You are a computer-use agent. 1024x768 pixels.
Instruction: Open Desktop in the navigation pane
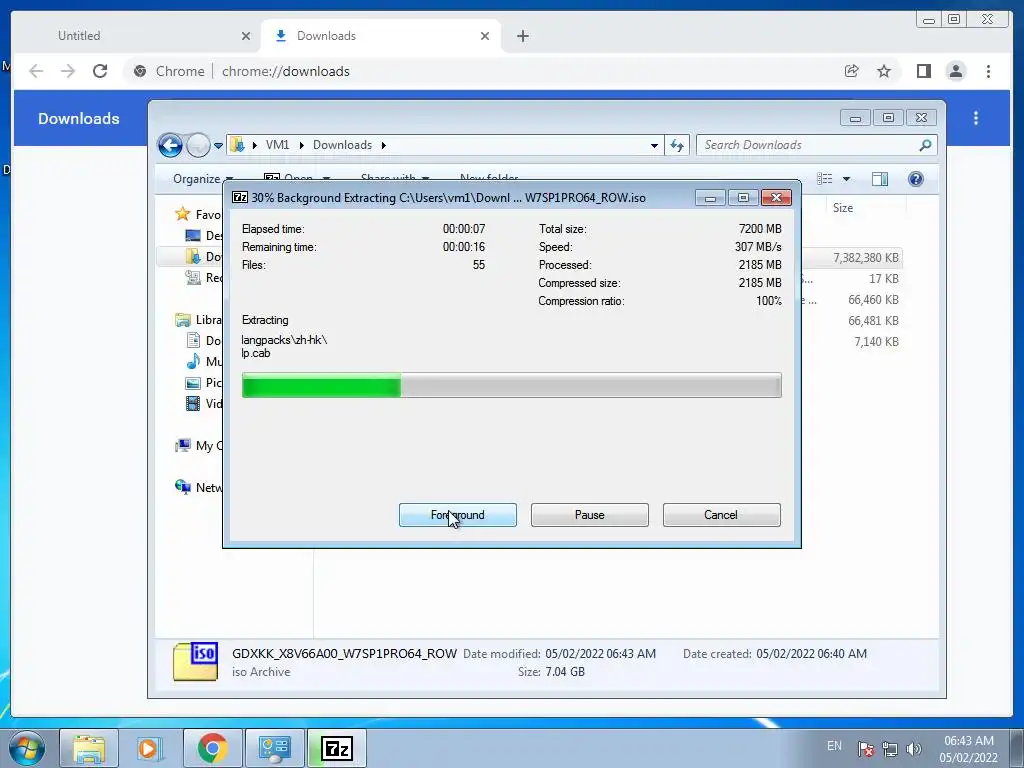(204, 235)
